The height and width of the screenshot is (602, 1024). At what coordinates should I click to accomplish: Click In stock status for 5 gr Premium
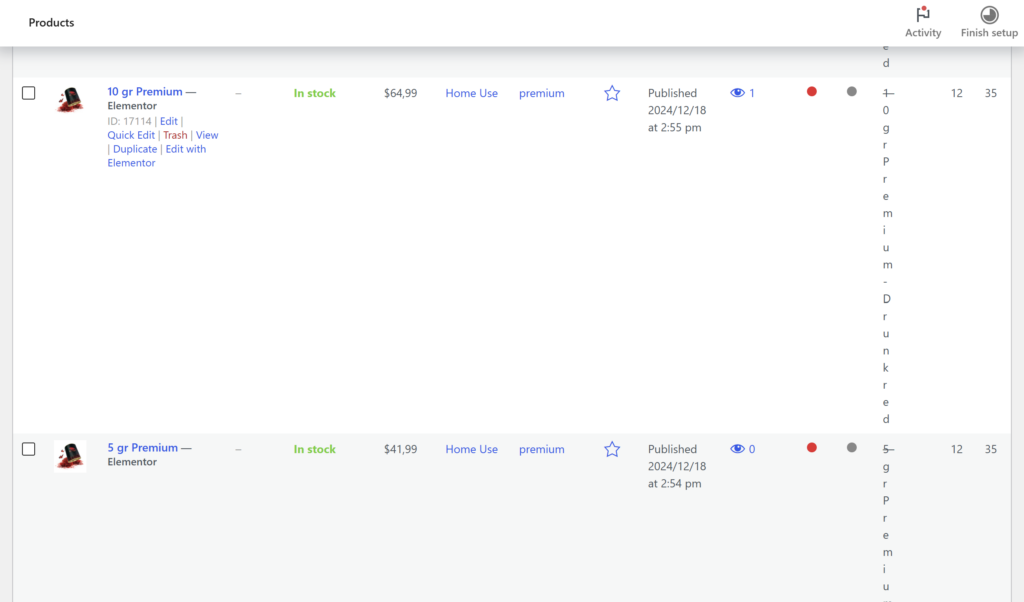[x=314, y=449]
